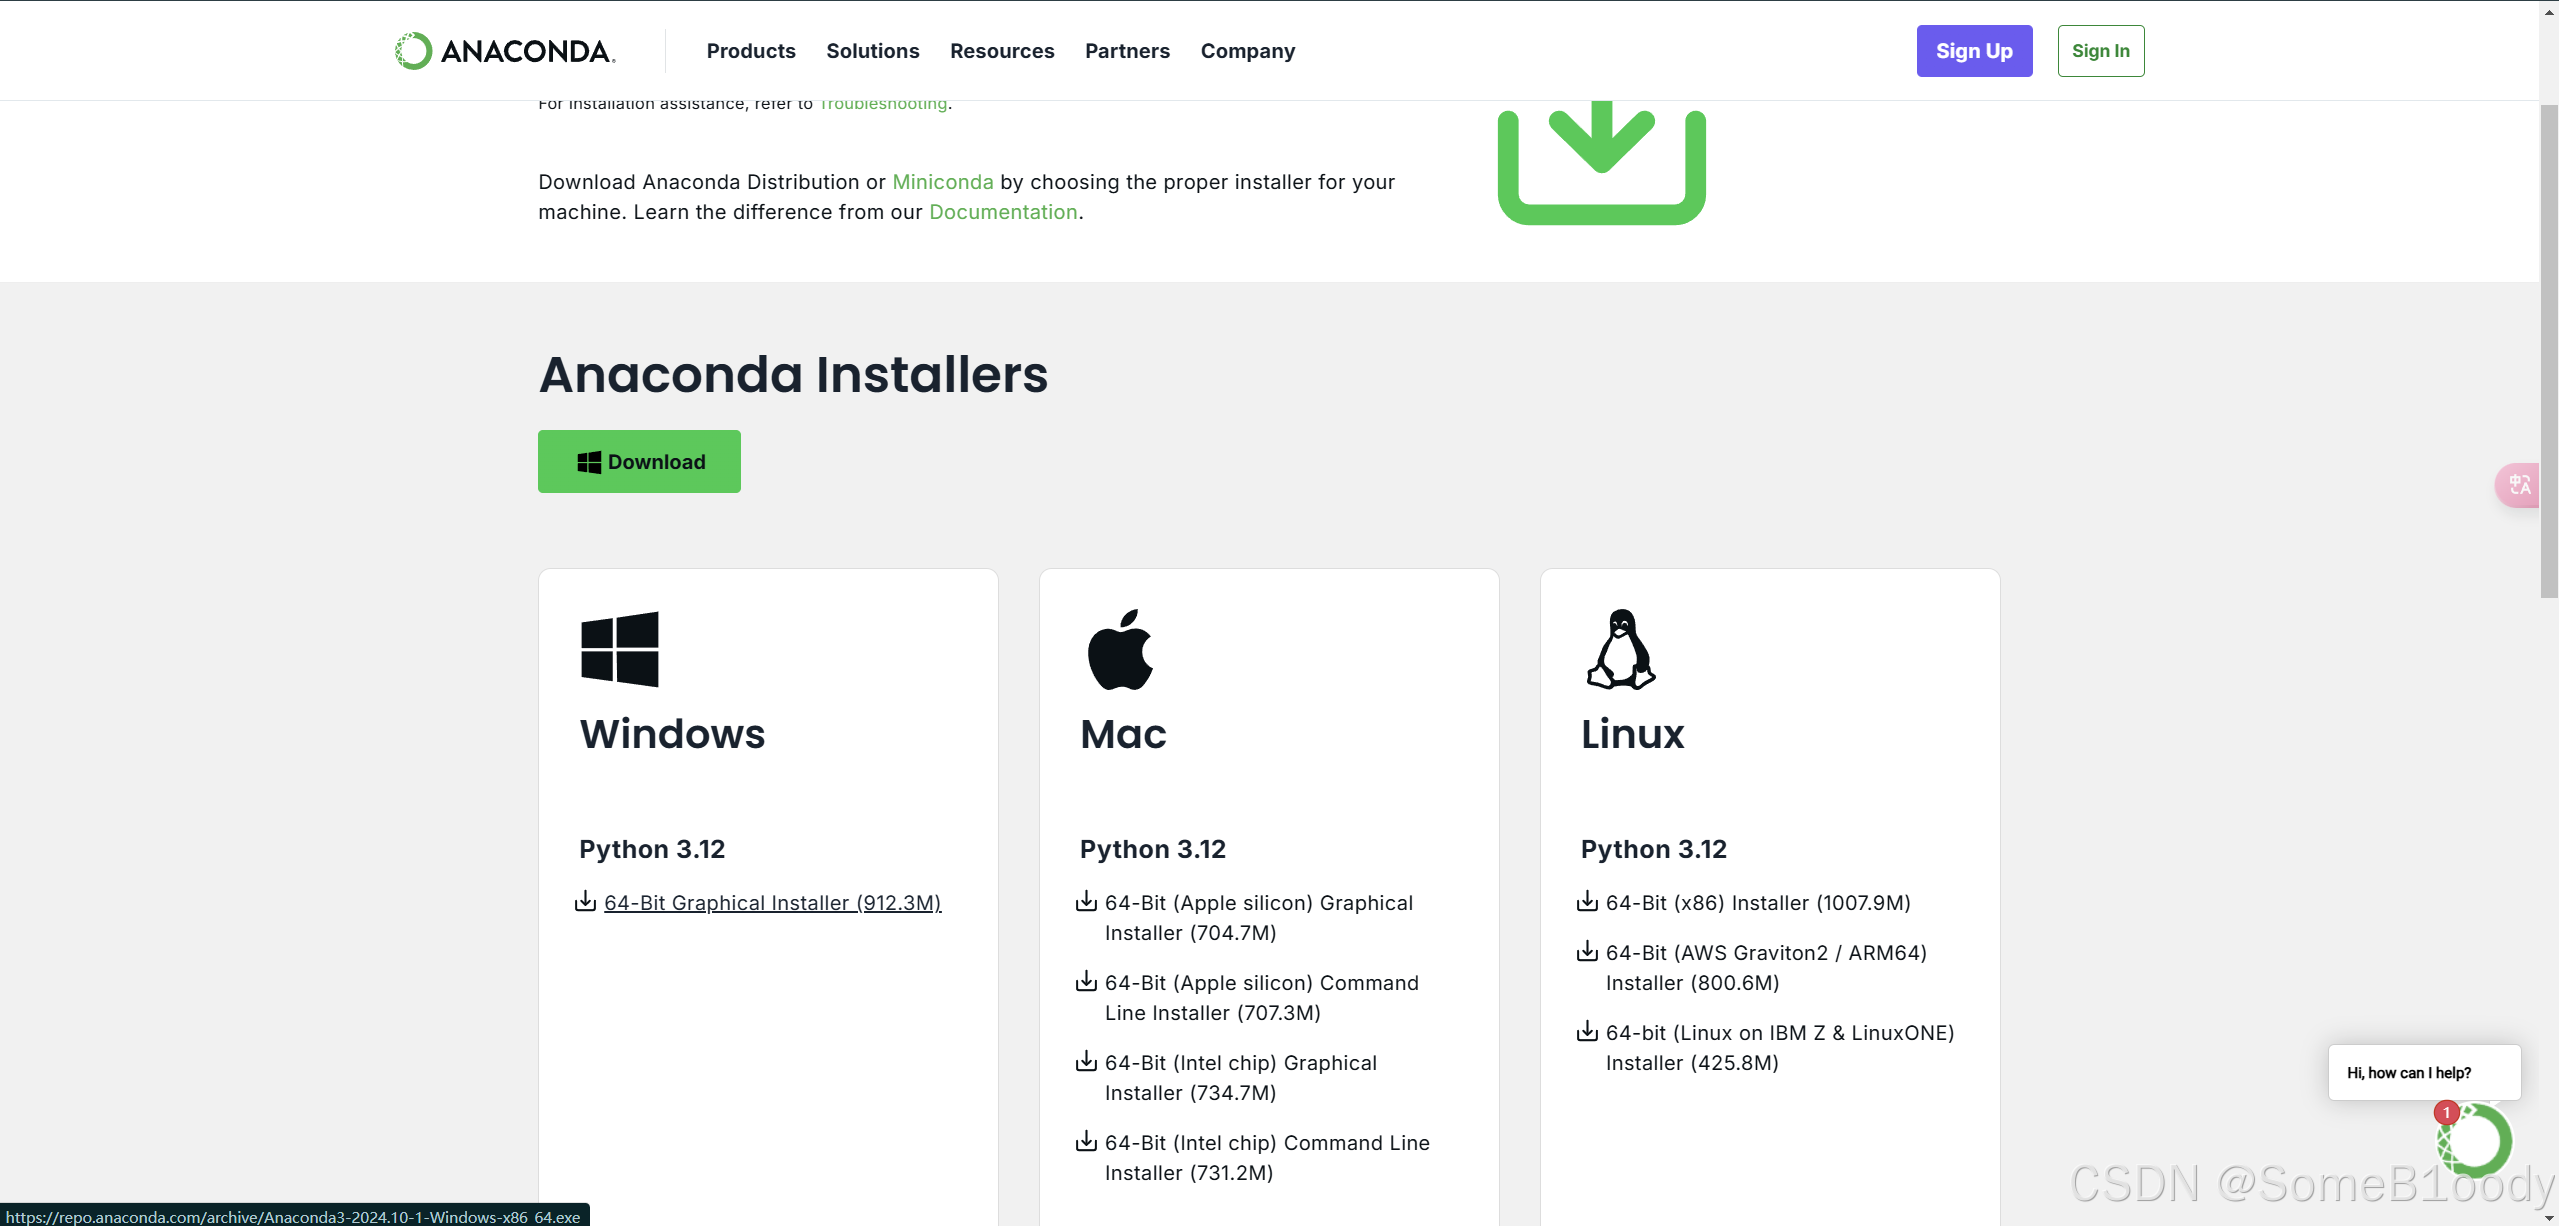Open the Solutions menu
Screen dimensions: 2559x1226
(x=872, y=51)
